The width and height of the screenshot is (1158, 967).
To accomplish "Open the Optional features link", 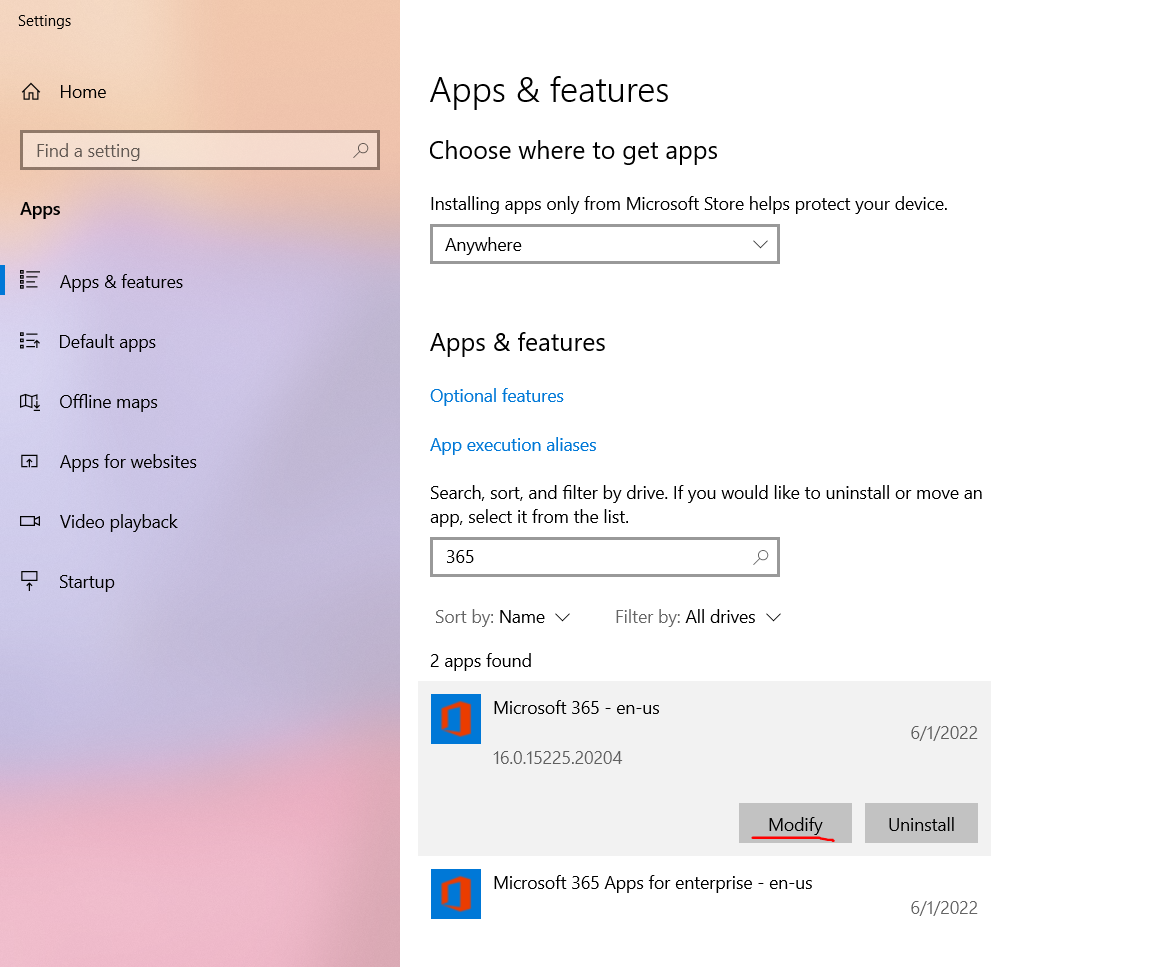I will tap(496, 396).
